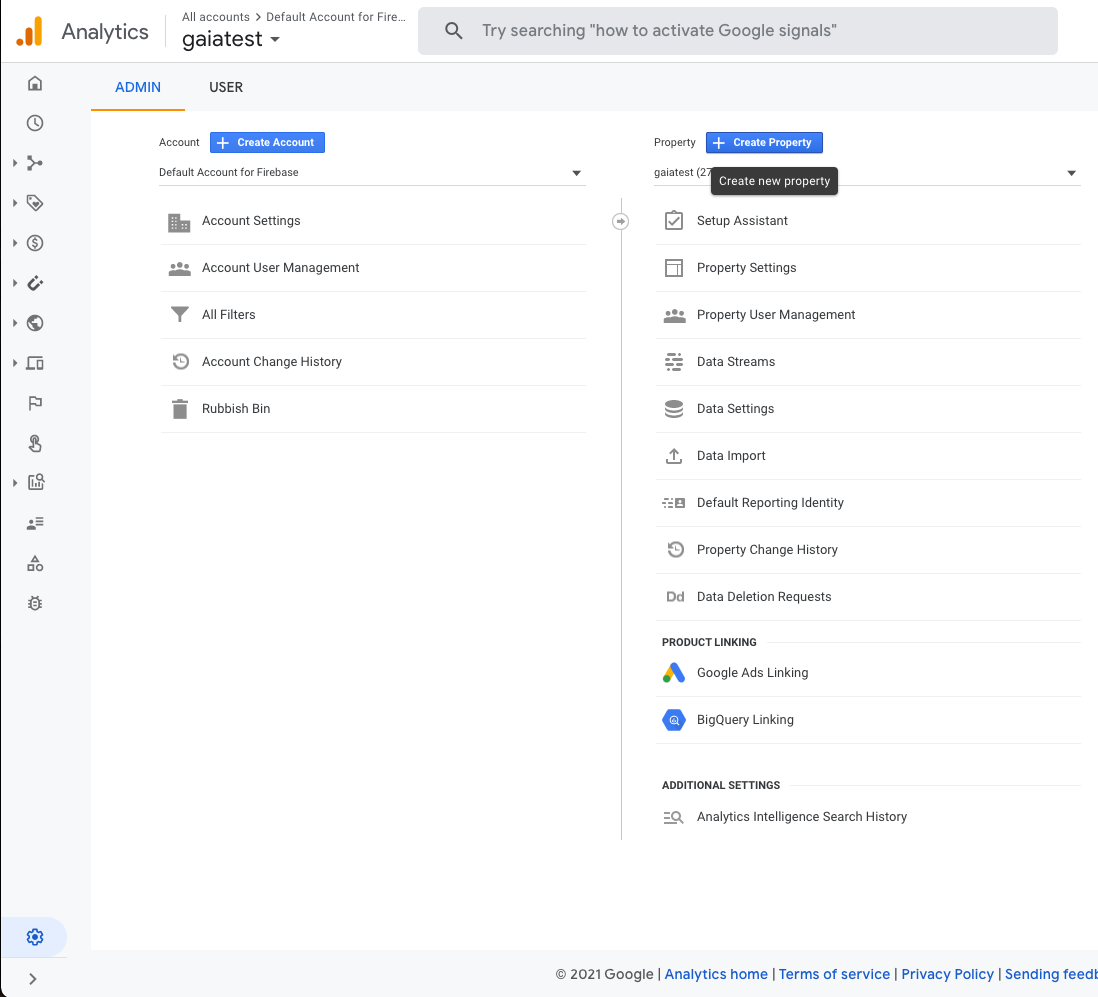
Task: Open the Audiences person-list sidebar icon
Action: pyautogui.click(x=35, y=523)
